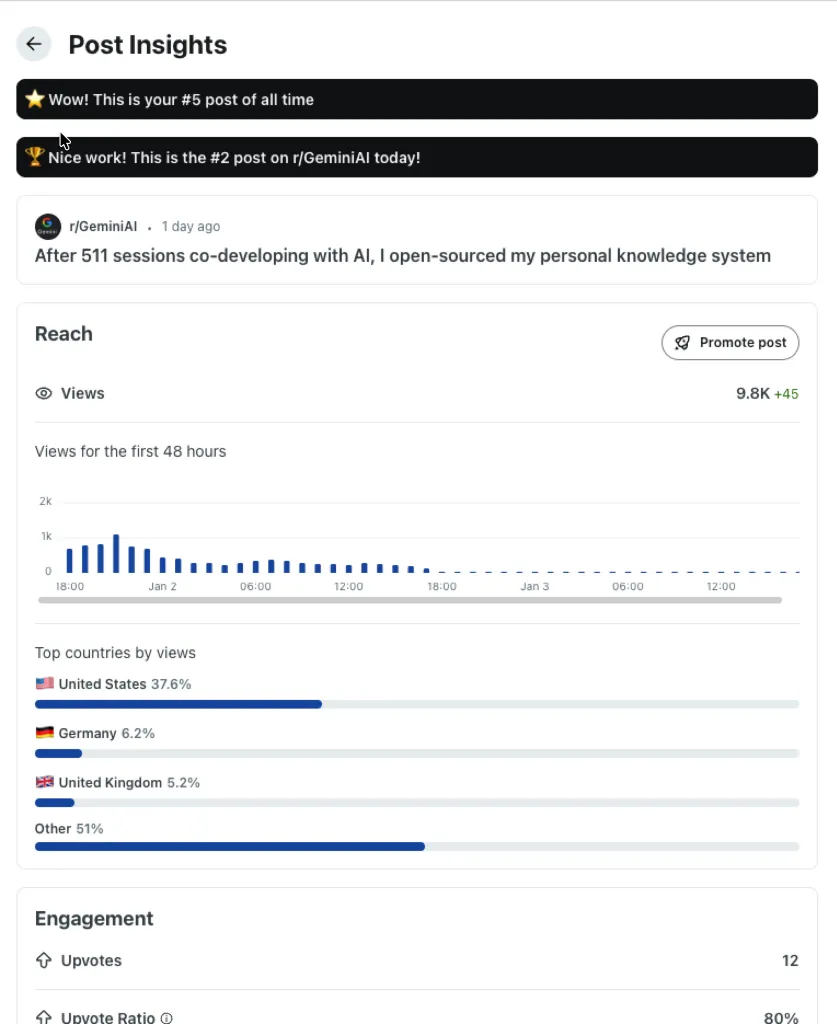This screenshot has width=837, height=1024.
Task: Click the info icon next to Upvote Ratio
Action: tap(166, 1017)
